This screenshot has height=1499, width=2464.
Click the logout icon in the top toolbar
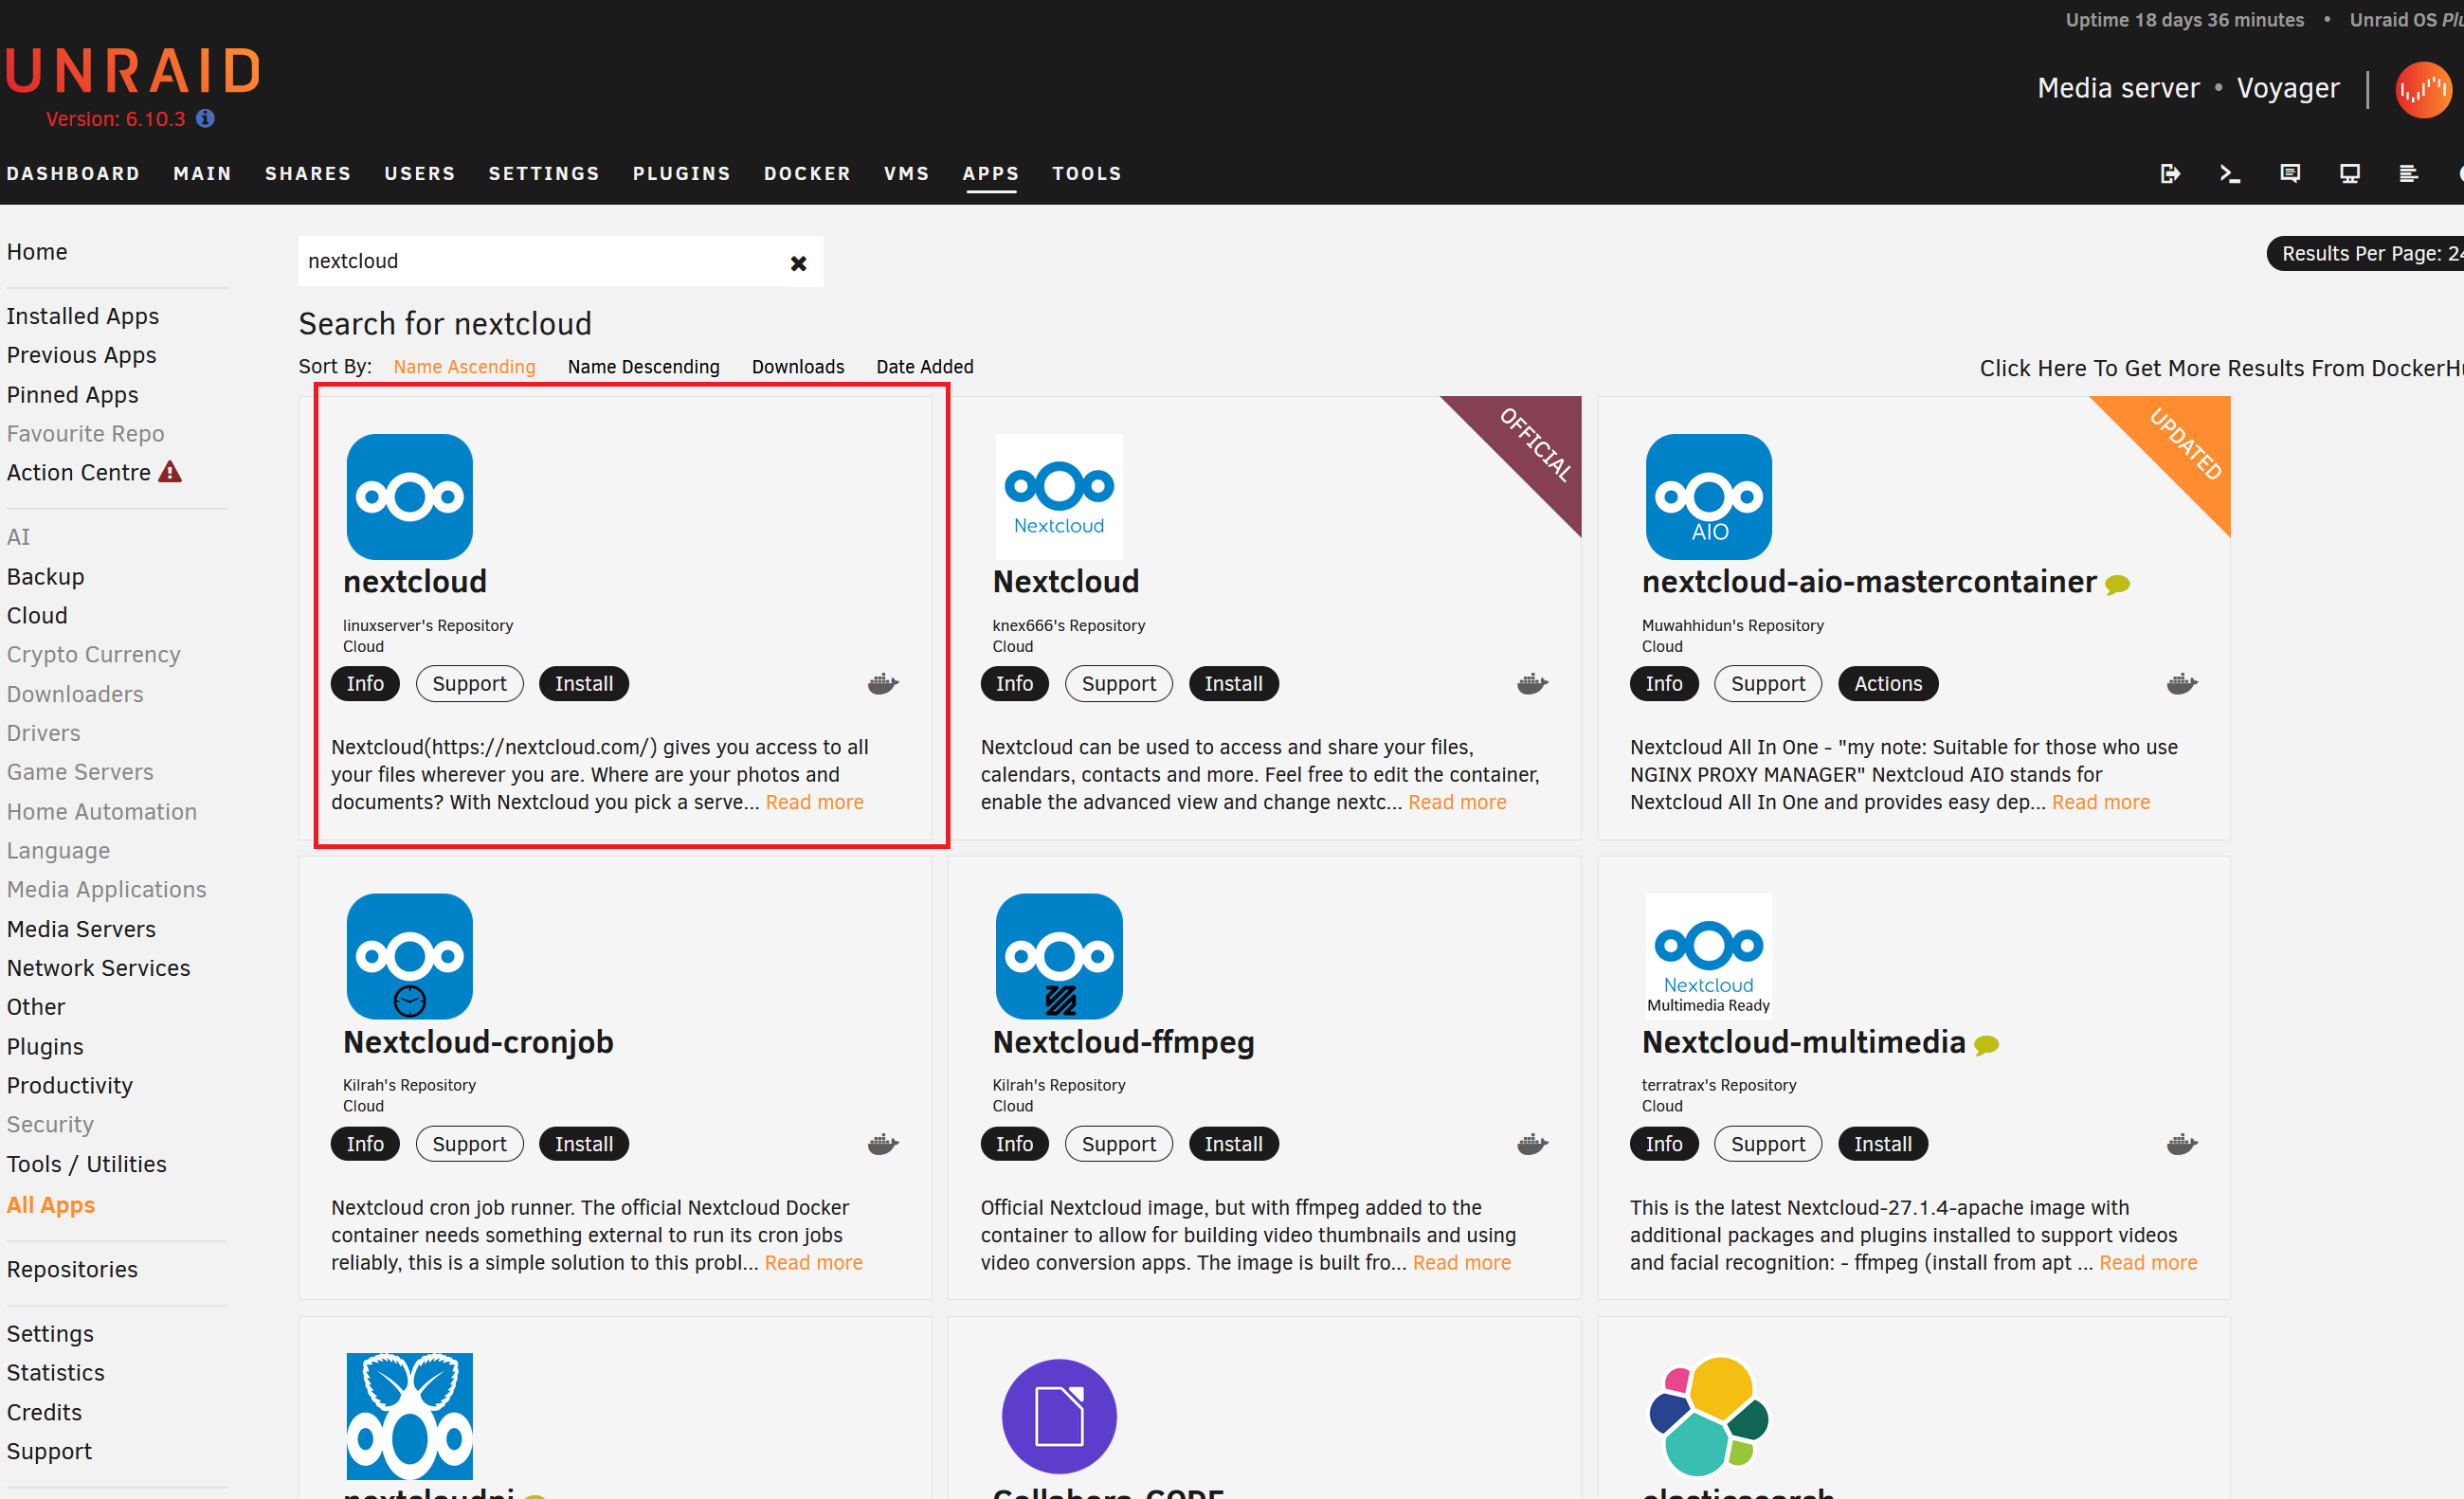[2169, 173]
